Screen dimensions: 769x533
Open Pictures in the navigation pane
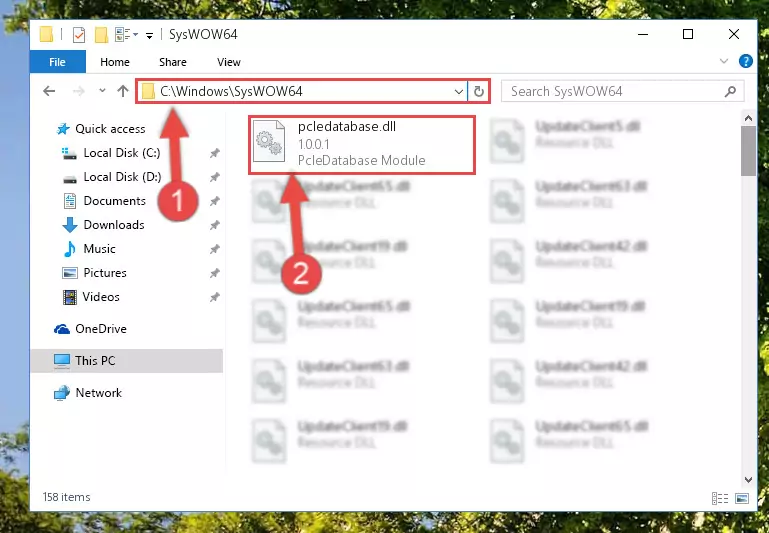pyautogui.click(x=104, y=273)
